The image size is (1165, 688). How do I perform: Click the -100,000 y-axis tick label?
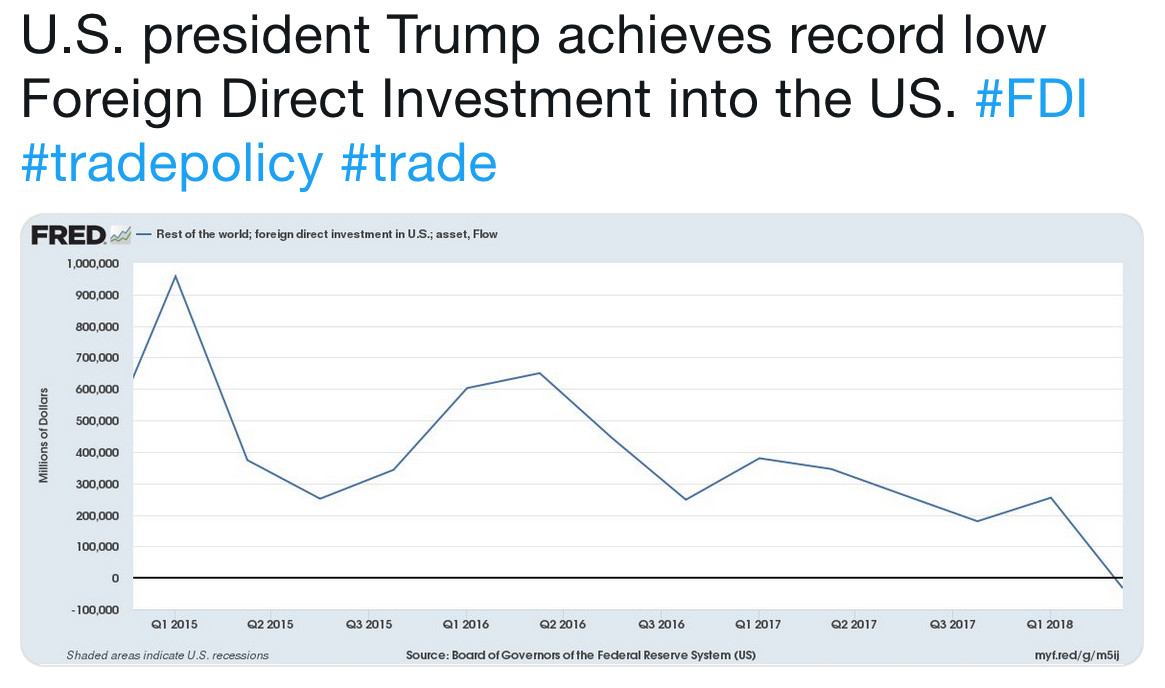[93, 609]
